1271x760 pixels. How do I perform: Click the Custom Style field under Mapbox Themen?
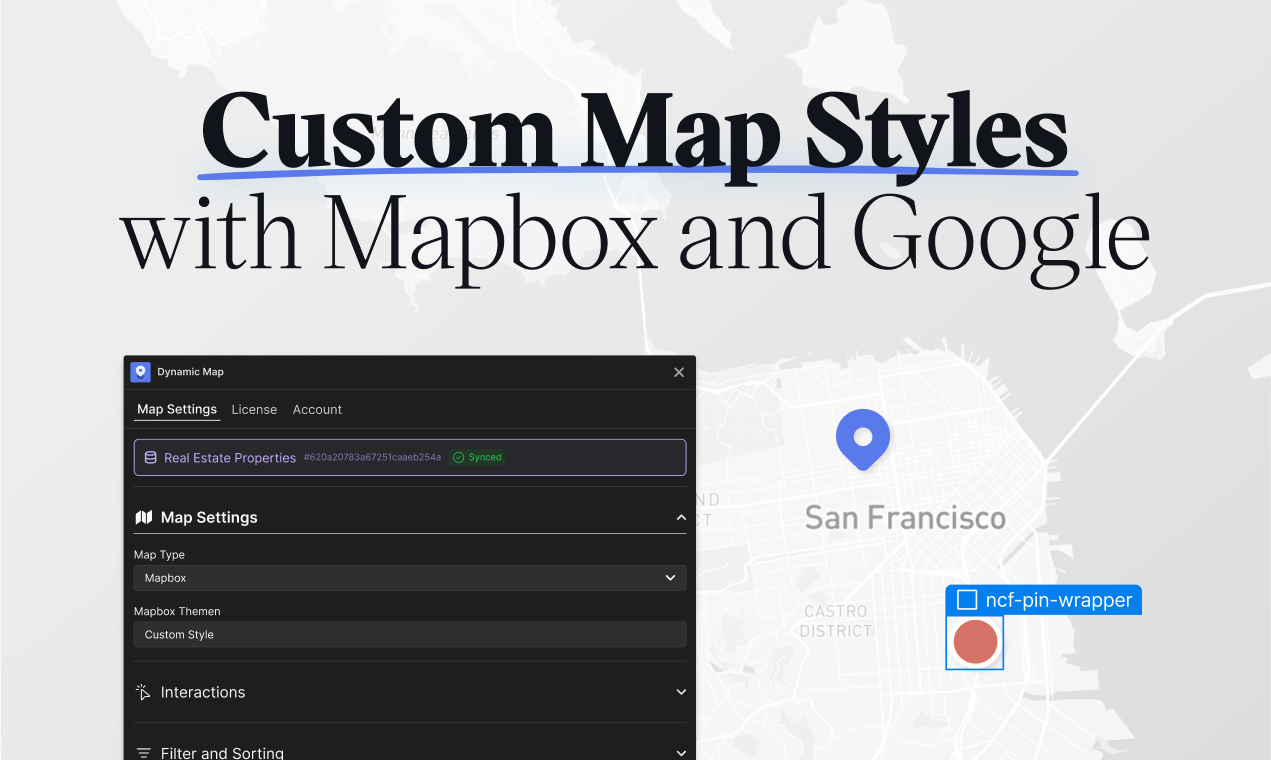point(410,634)
